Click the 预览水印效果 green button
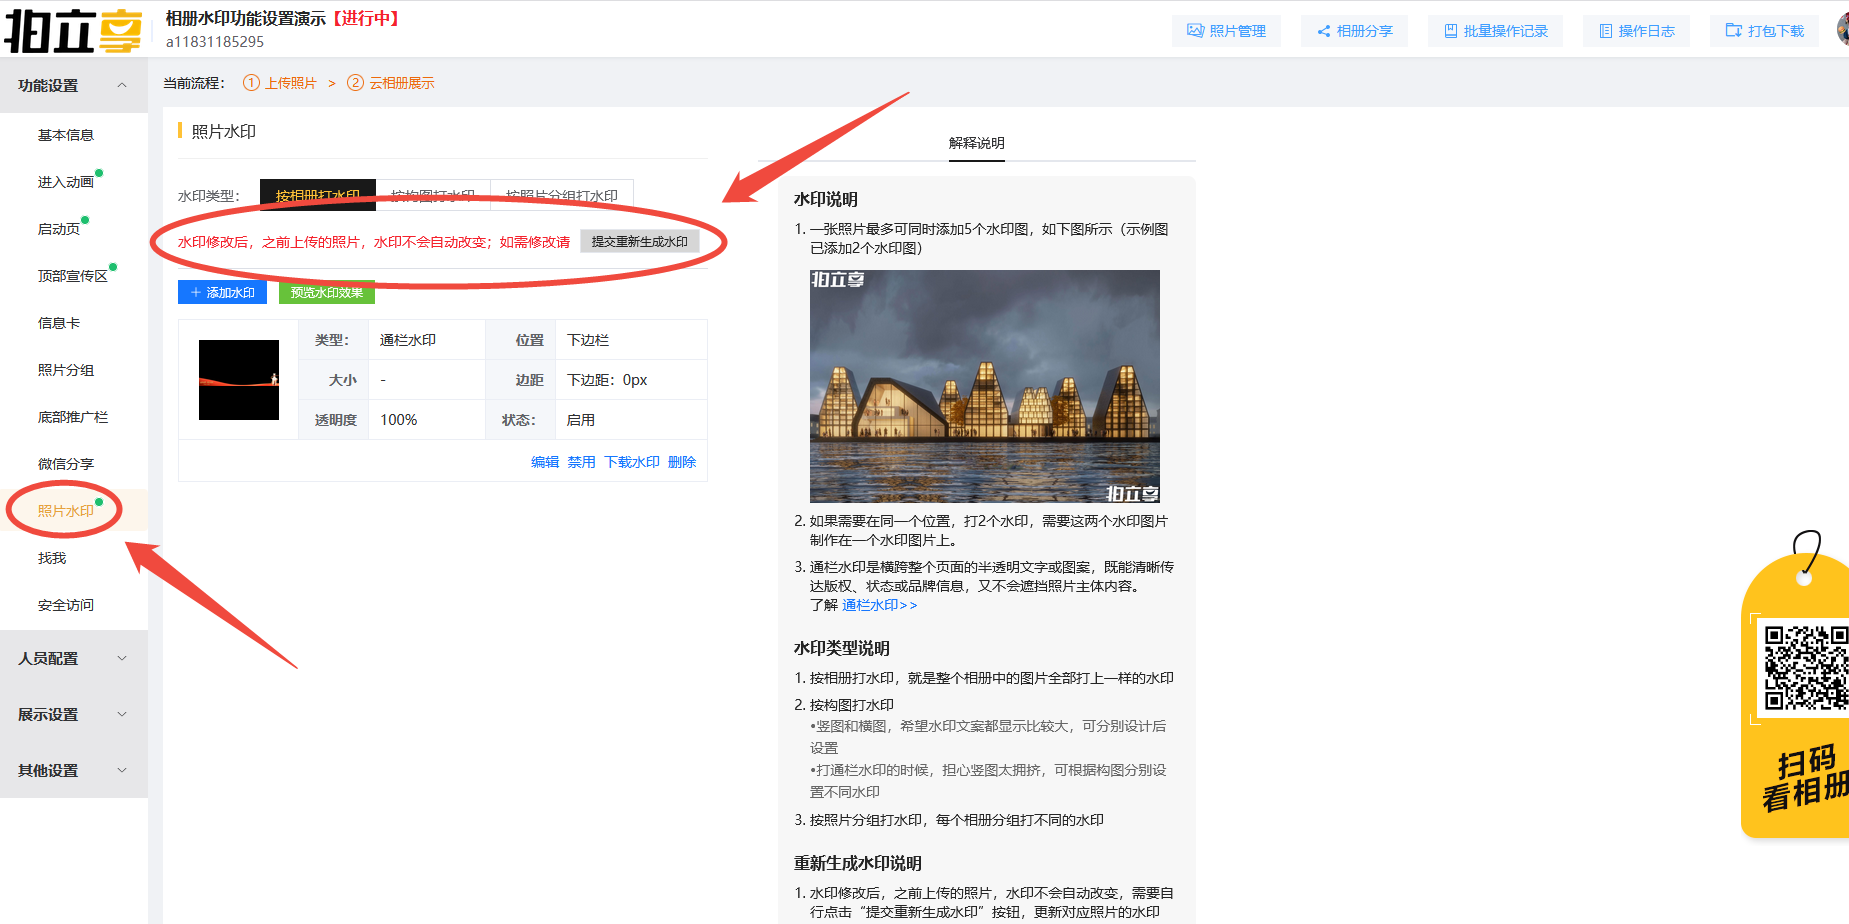Viewport: 1849px width, 924px height. pos(325,291)
